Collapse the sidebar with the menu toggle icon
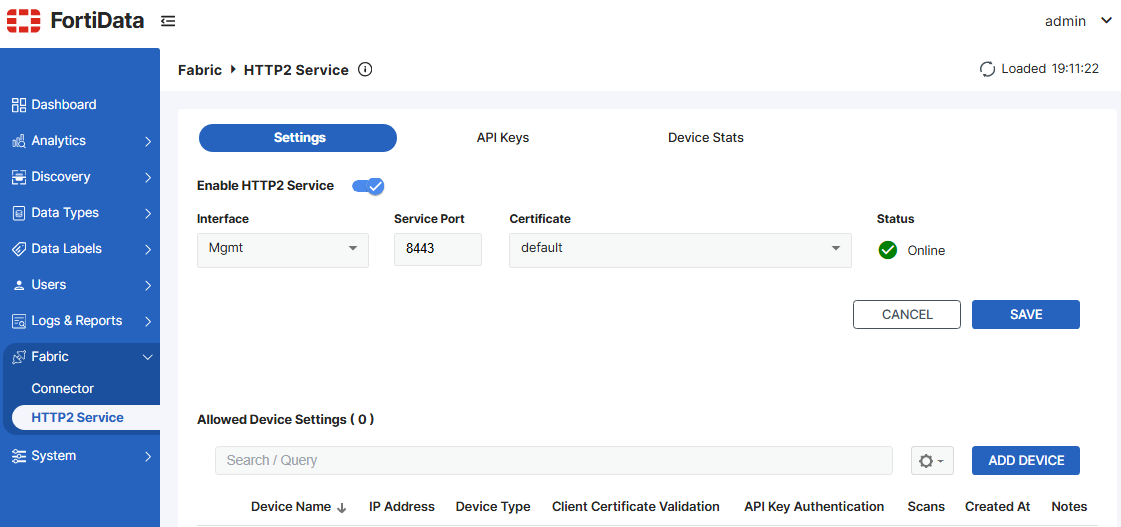 [168, 21]
